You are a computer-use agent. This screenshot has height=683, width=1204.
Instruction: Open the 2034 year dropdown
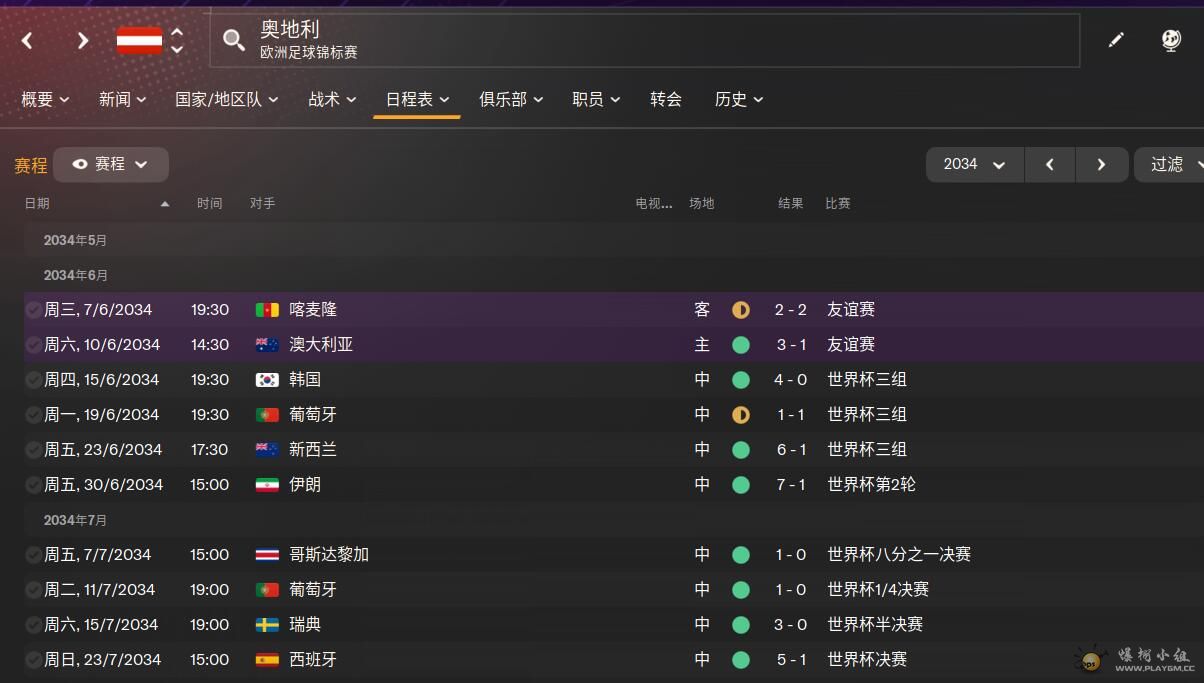974,164
